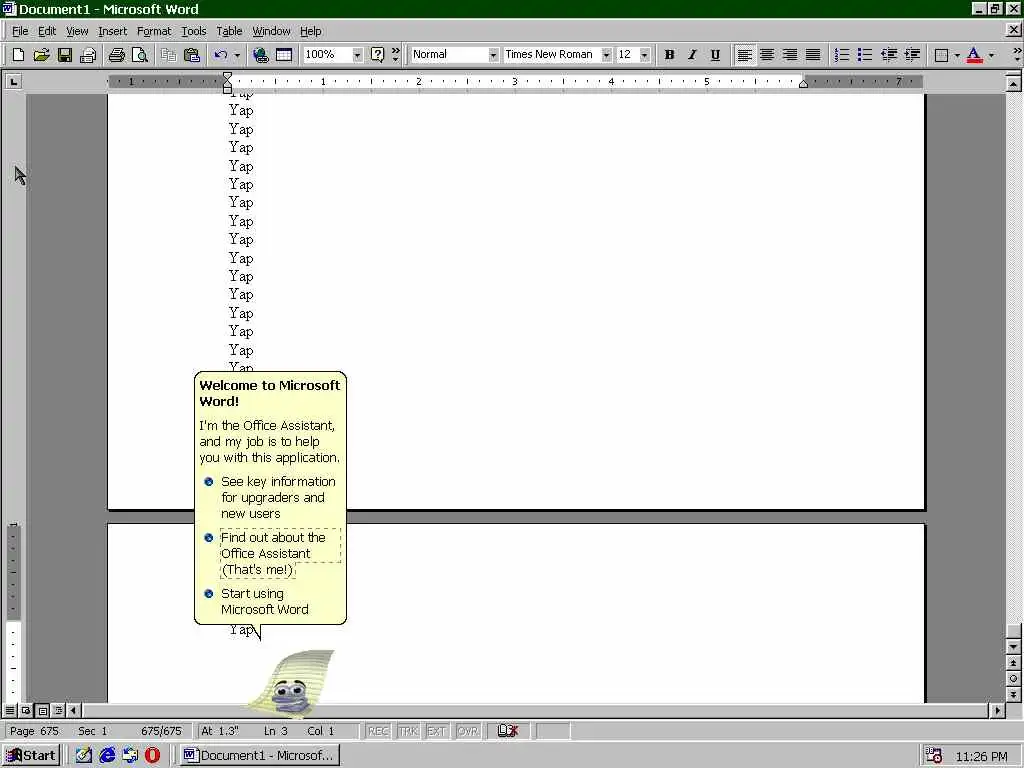Click the Clippit Office Assistant character
Screen dimensions: 1024x768
pos(293,682)
